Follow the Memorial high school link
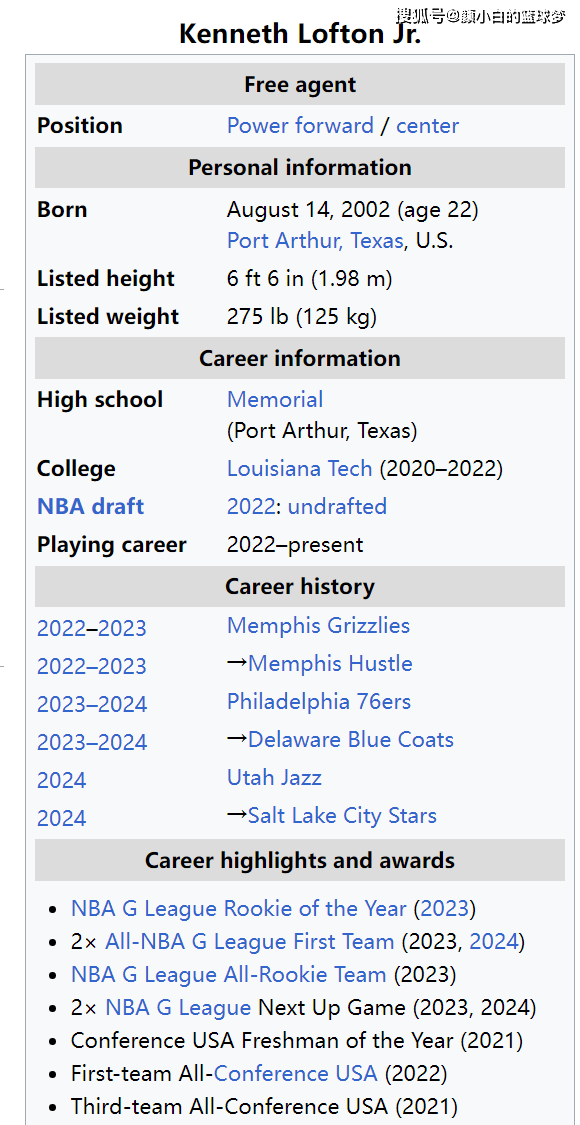Screen dimensions: 580x1125 click(x=275, y=399)
